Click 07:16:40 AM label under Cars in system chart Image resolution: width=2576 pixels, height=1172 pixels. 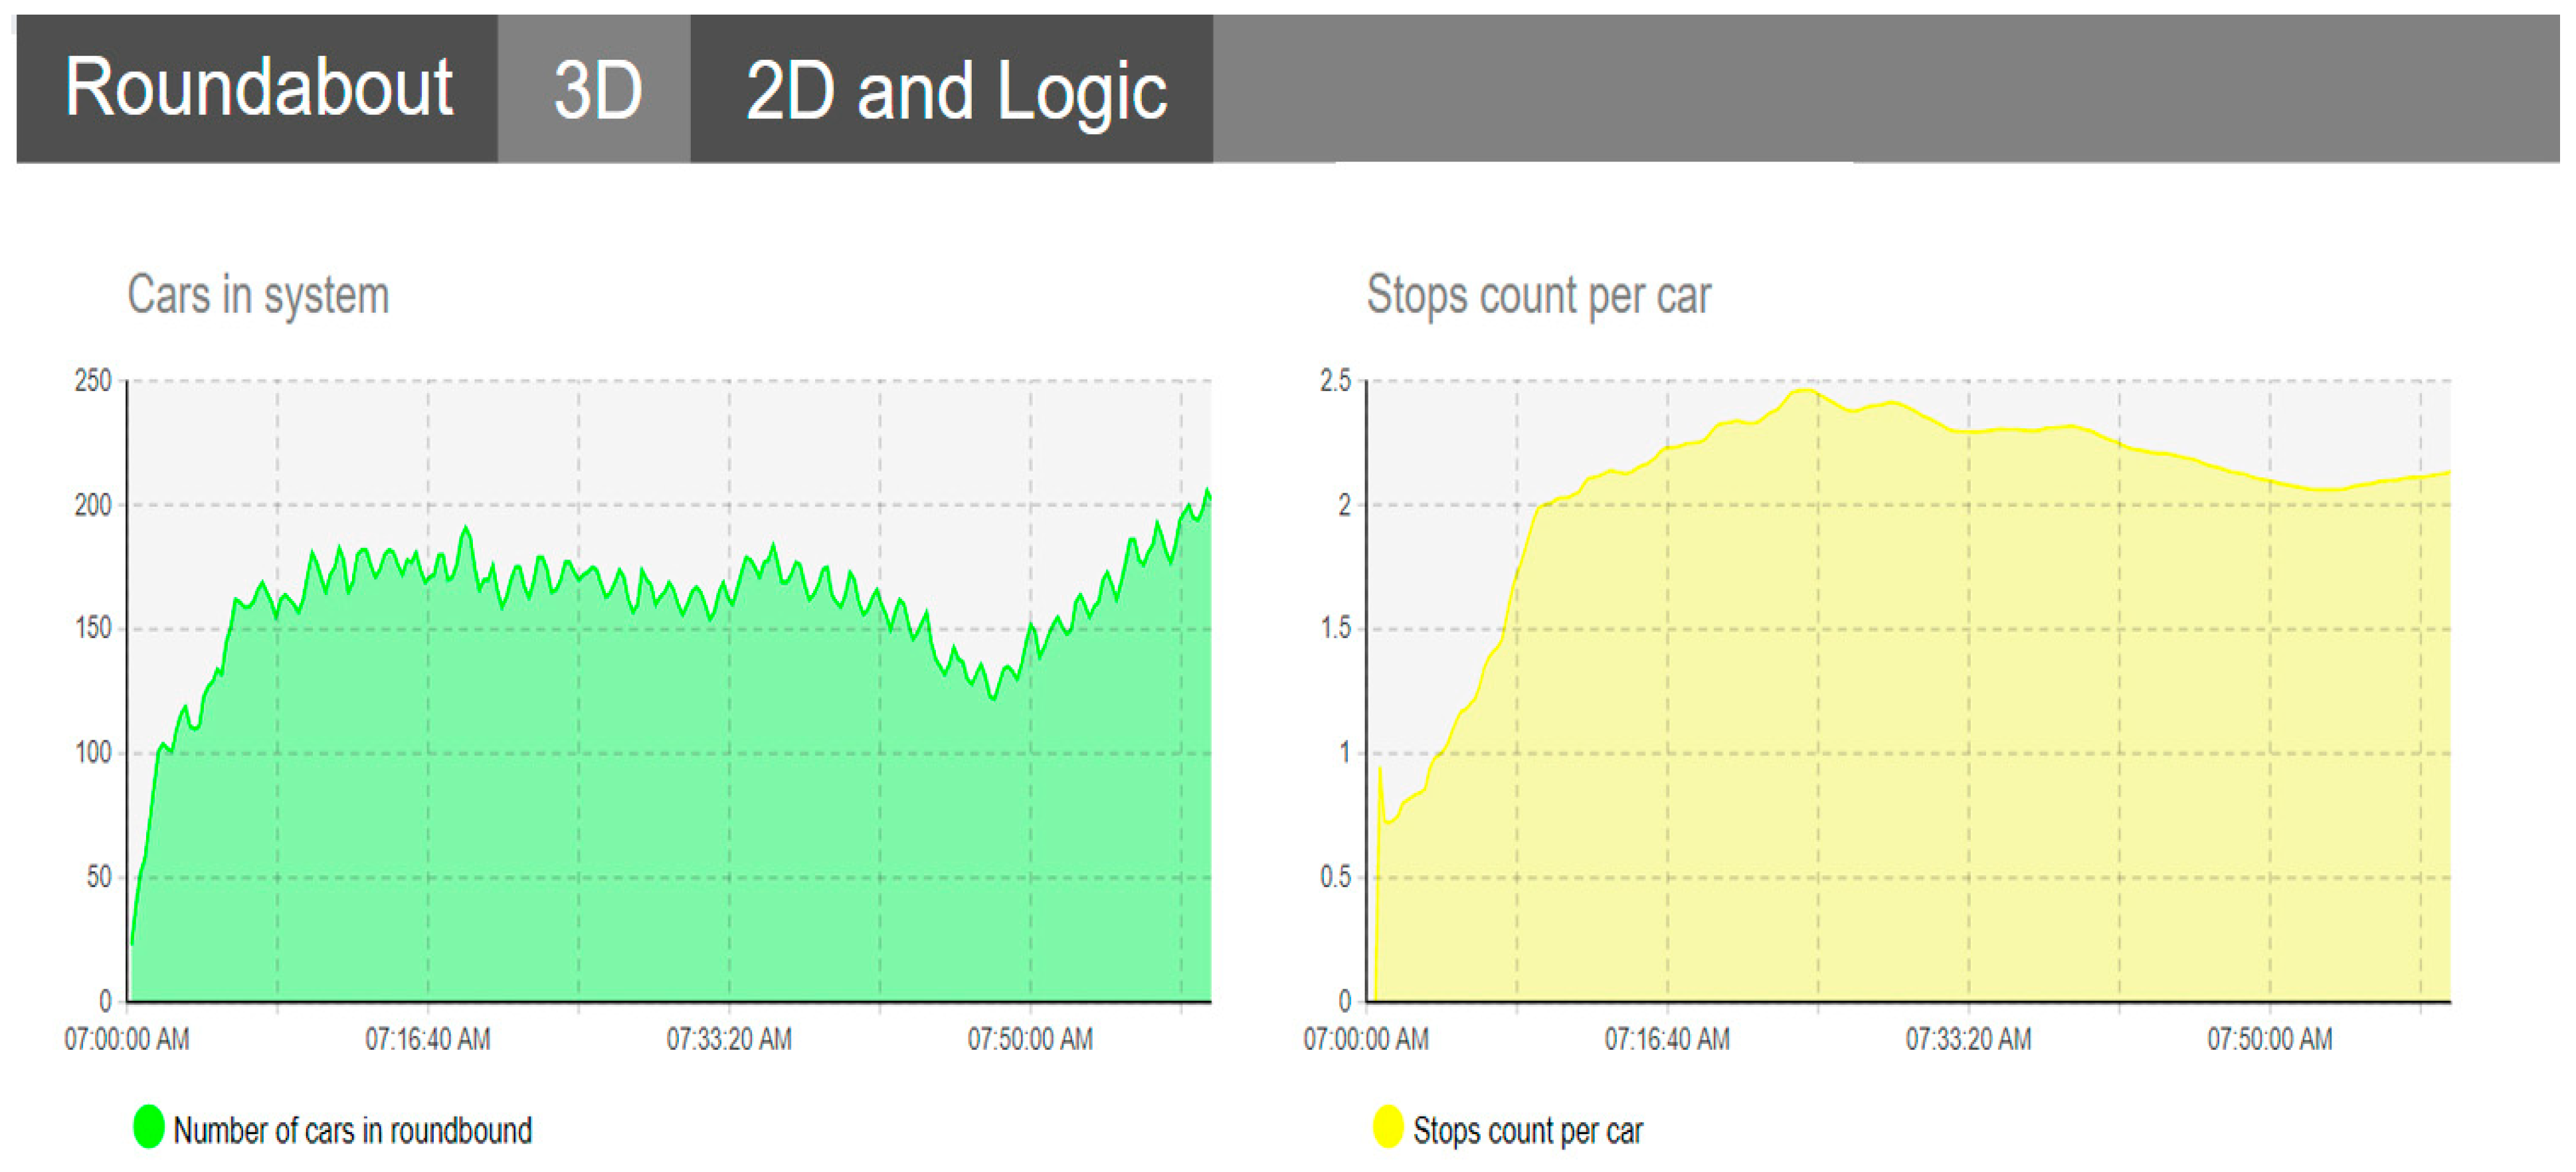(x=427, y=1039)
